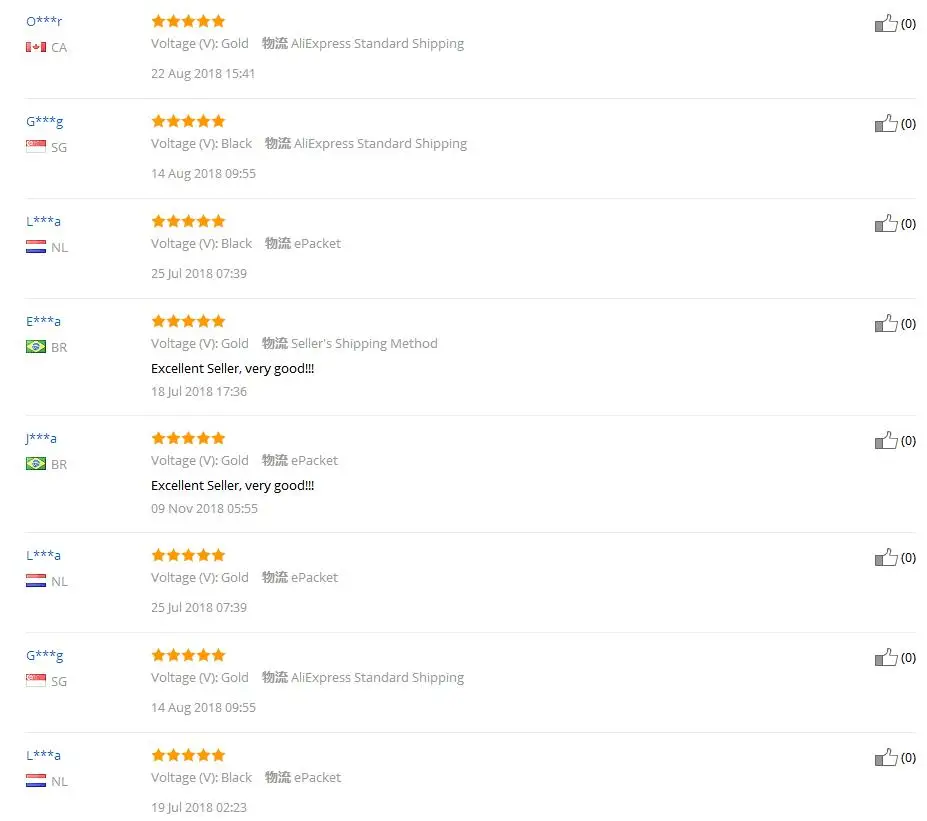927x821 pixels.
Task: Click the Canada flag next to CA
Action: point(35,47)
